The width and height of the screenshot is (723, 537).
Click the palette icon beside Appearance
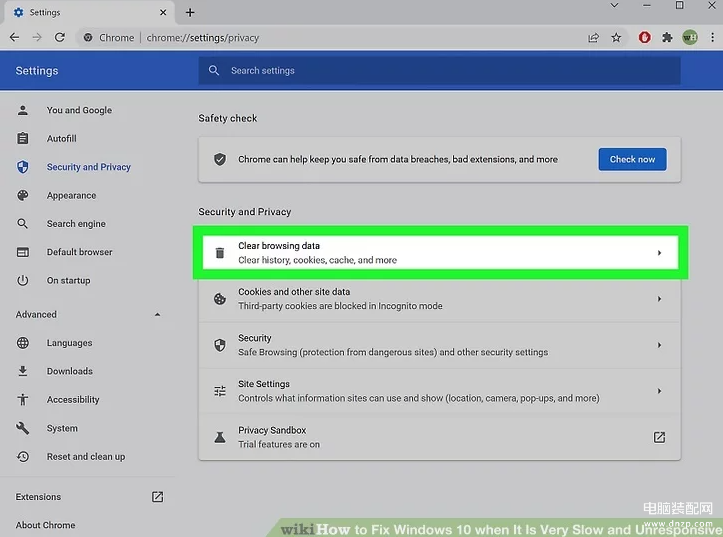[x=23, y=195]
